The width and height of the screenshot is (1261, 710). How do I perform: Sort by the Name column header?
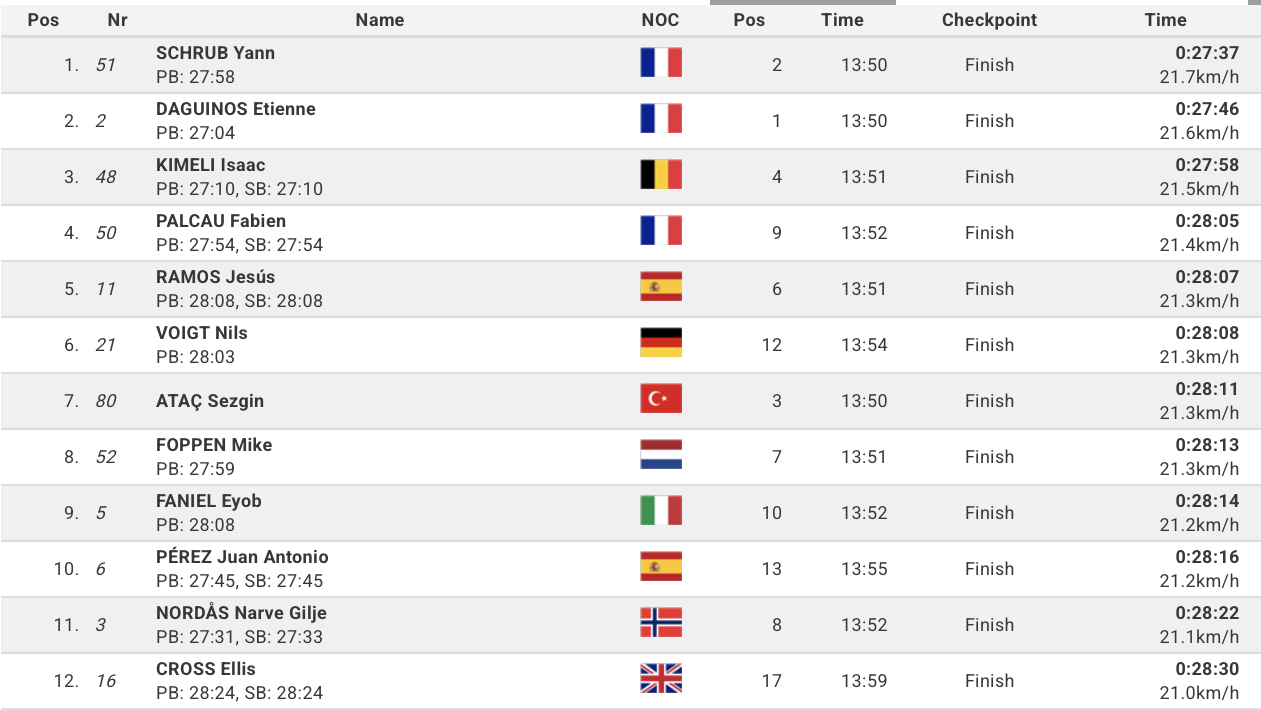[x=380, y=20]
